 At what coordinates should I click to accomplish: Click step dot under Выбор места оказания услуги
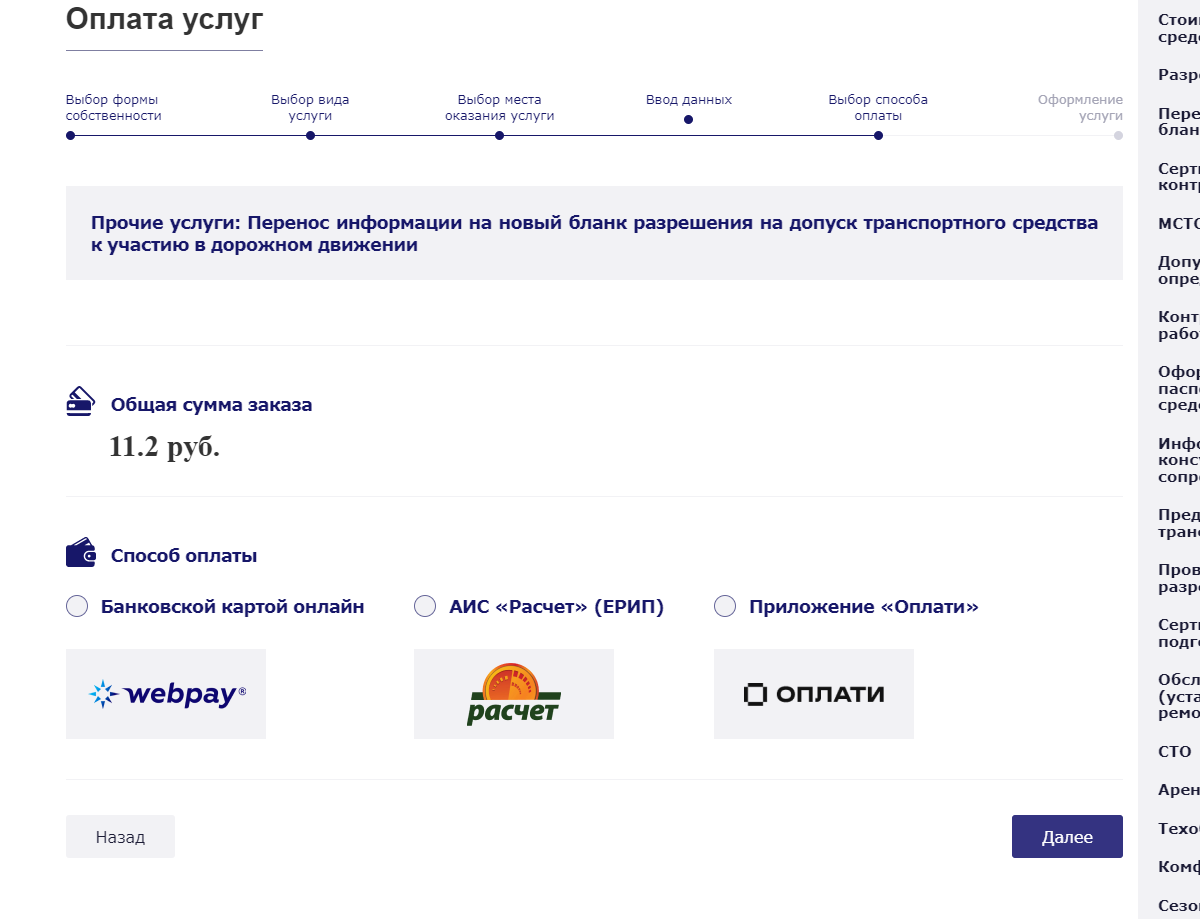[499, 136]
